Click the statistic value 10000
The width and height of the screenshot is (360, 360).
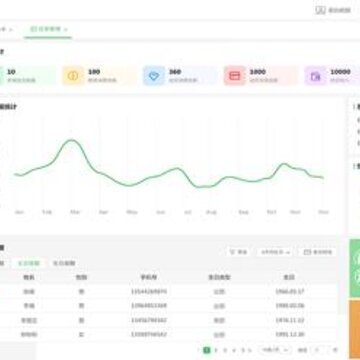coord(340,72)
